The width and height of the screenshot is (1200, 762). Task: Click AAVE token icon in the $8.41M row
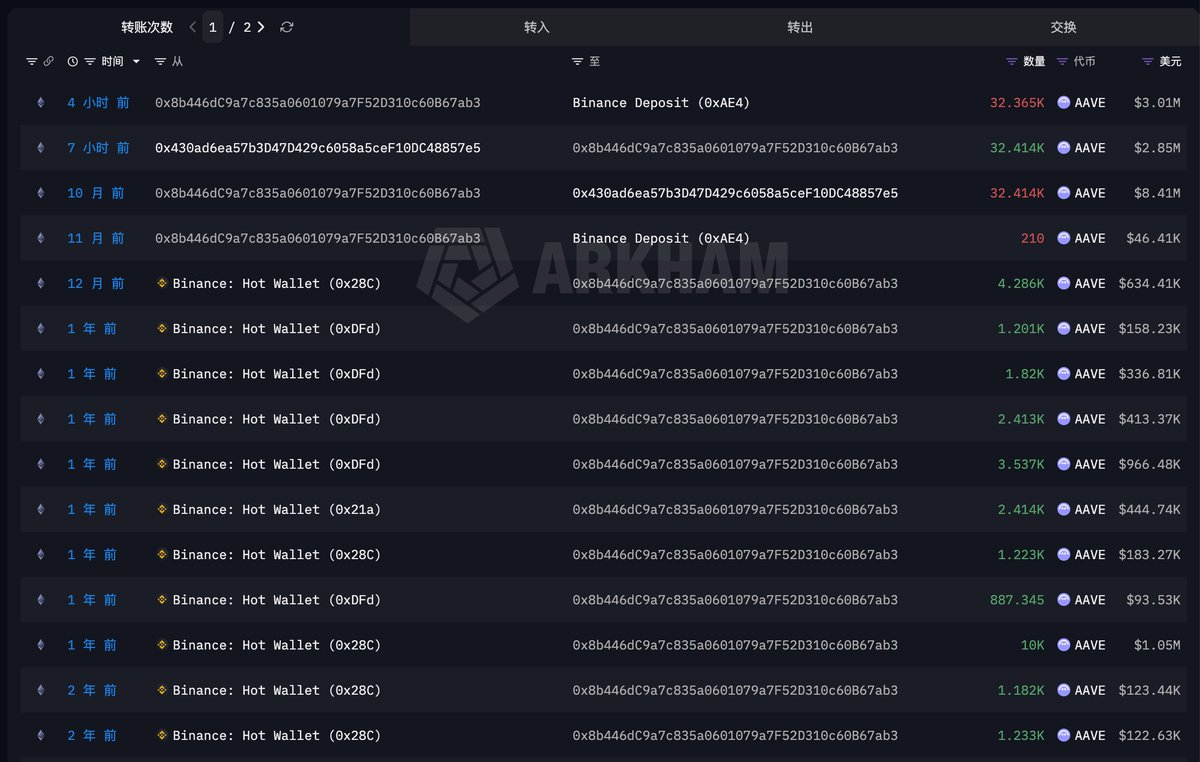pos(1064,193)
